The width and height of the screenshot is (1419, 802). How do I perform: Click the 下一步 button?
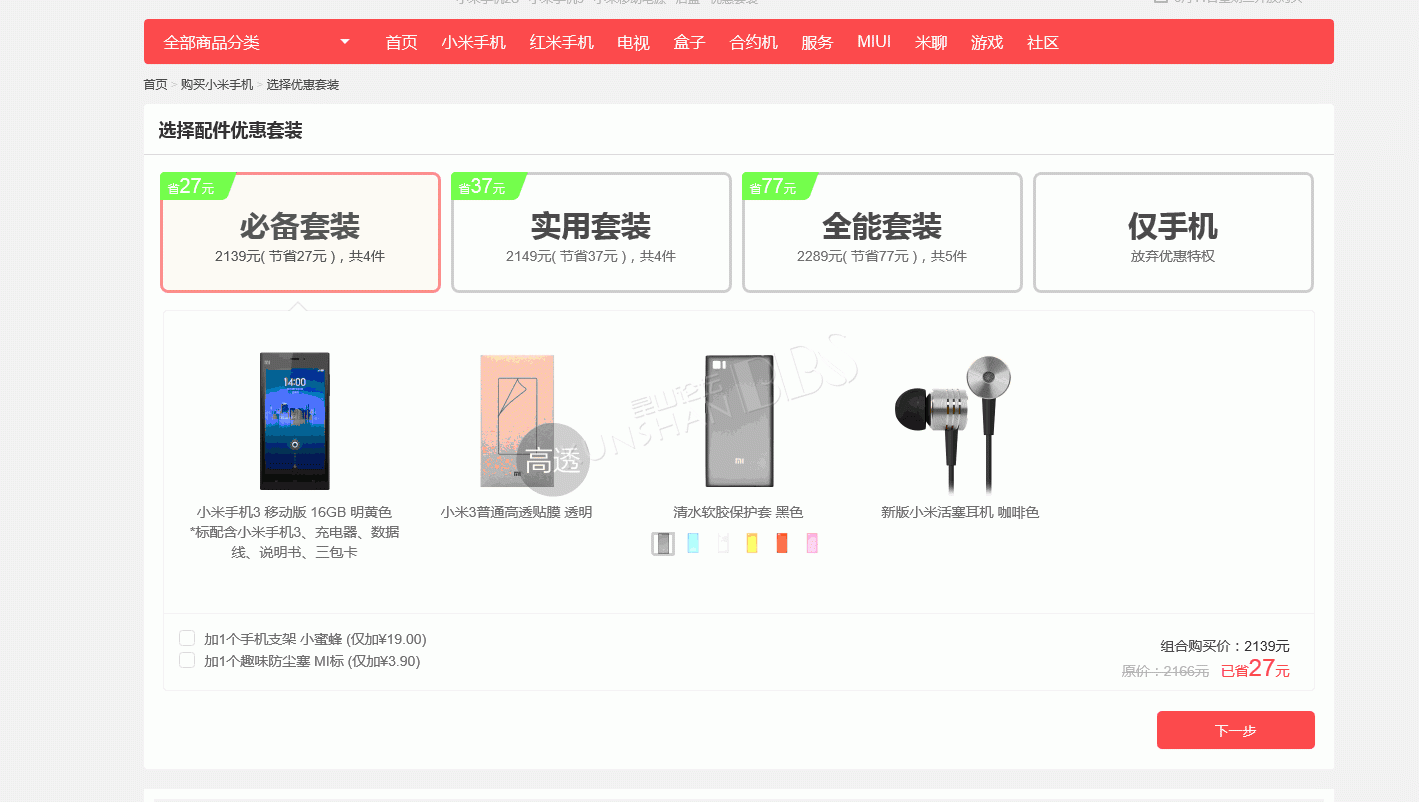(1235, 730)
